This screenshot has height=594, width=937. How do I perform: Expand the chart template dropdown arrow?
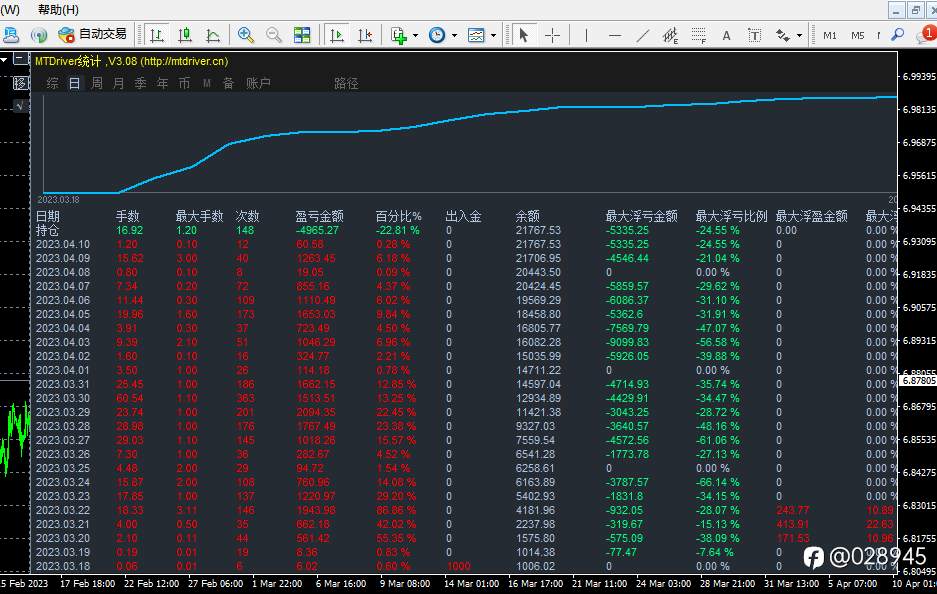click(x=494, y=35)
